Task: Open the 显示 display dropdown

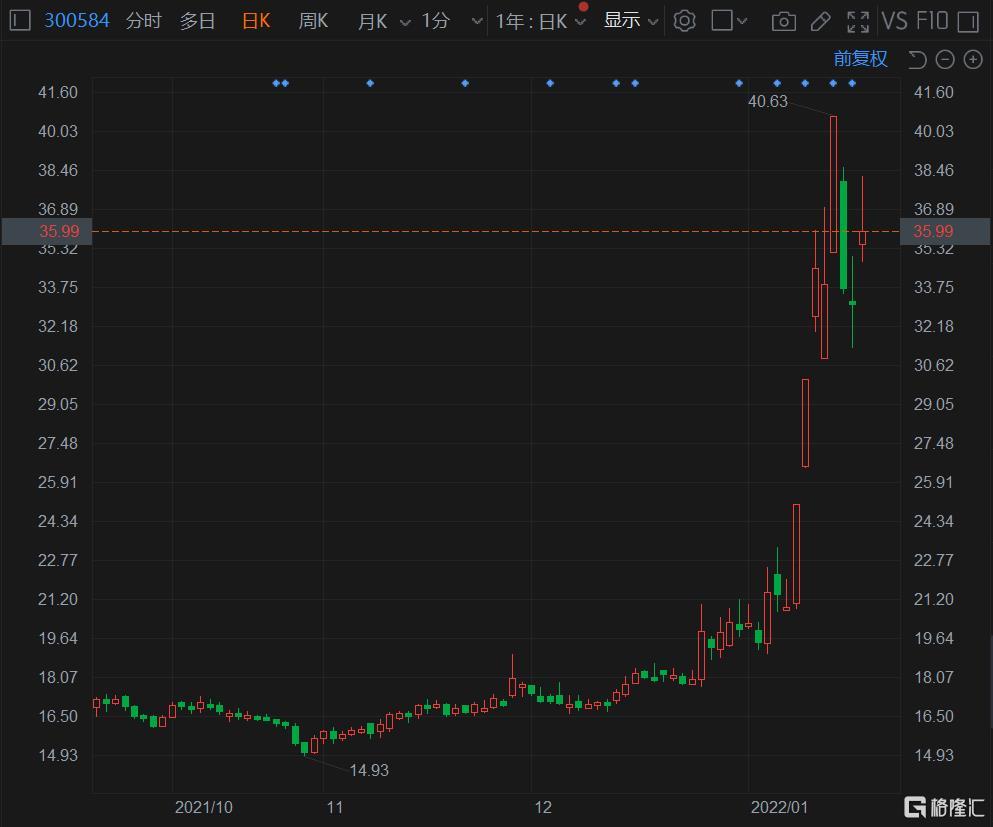Action: [631, 21]
